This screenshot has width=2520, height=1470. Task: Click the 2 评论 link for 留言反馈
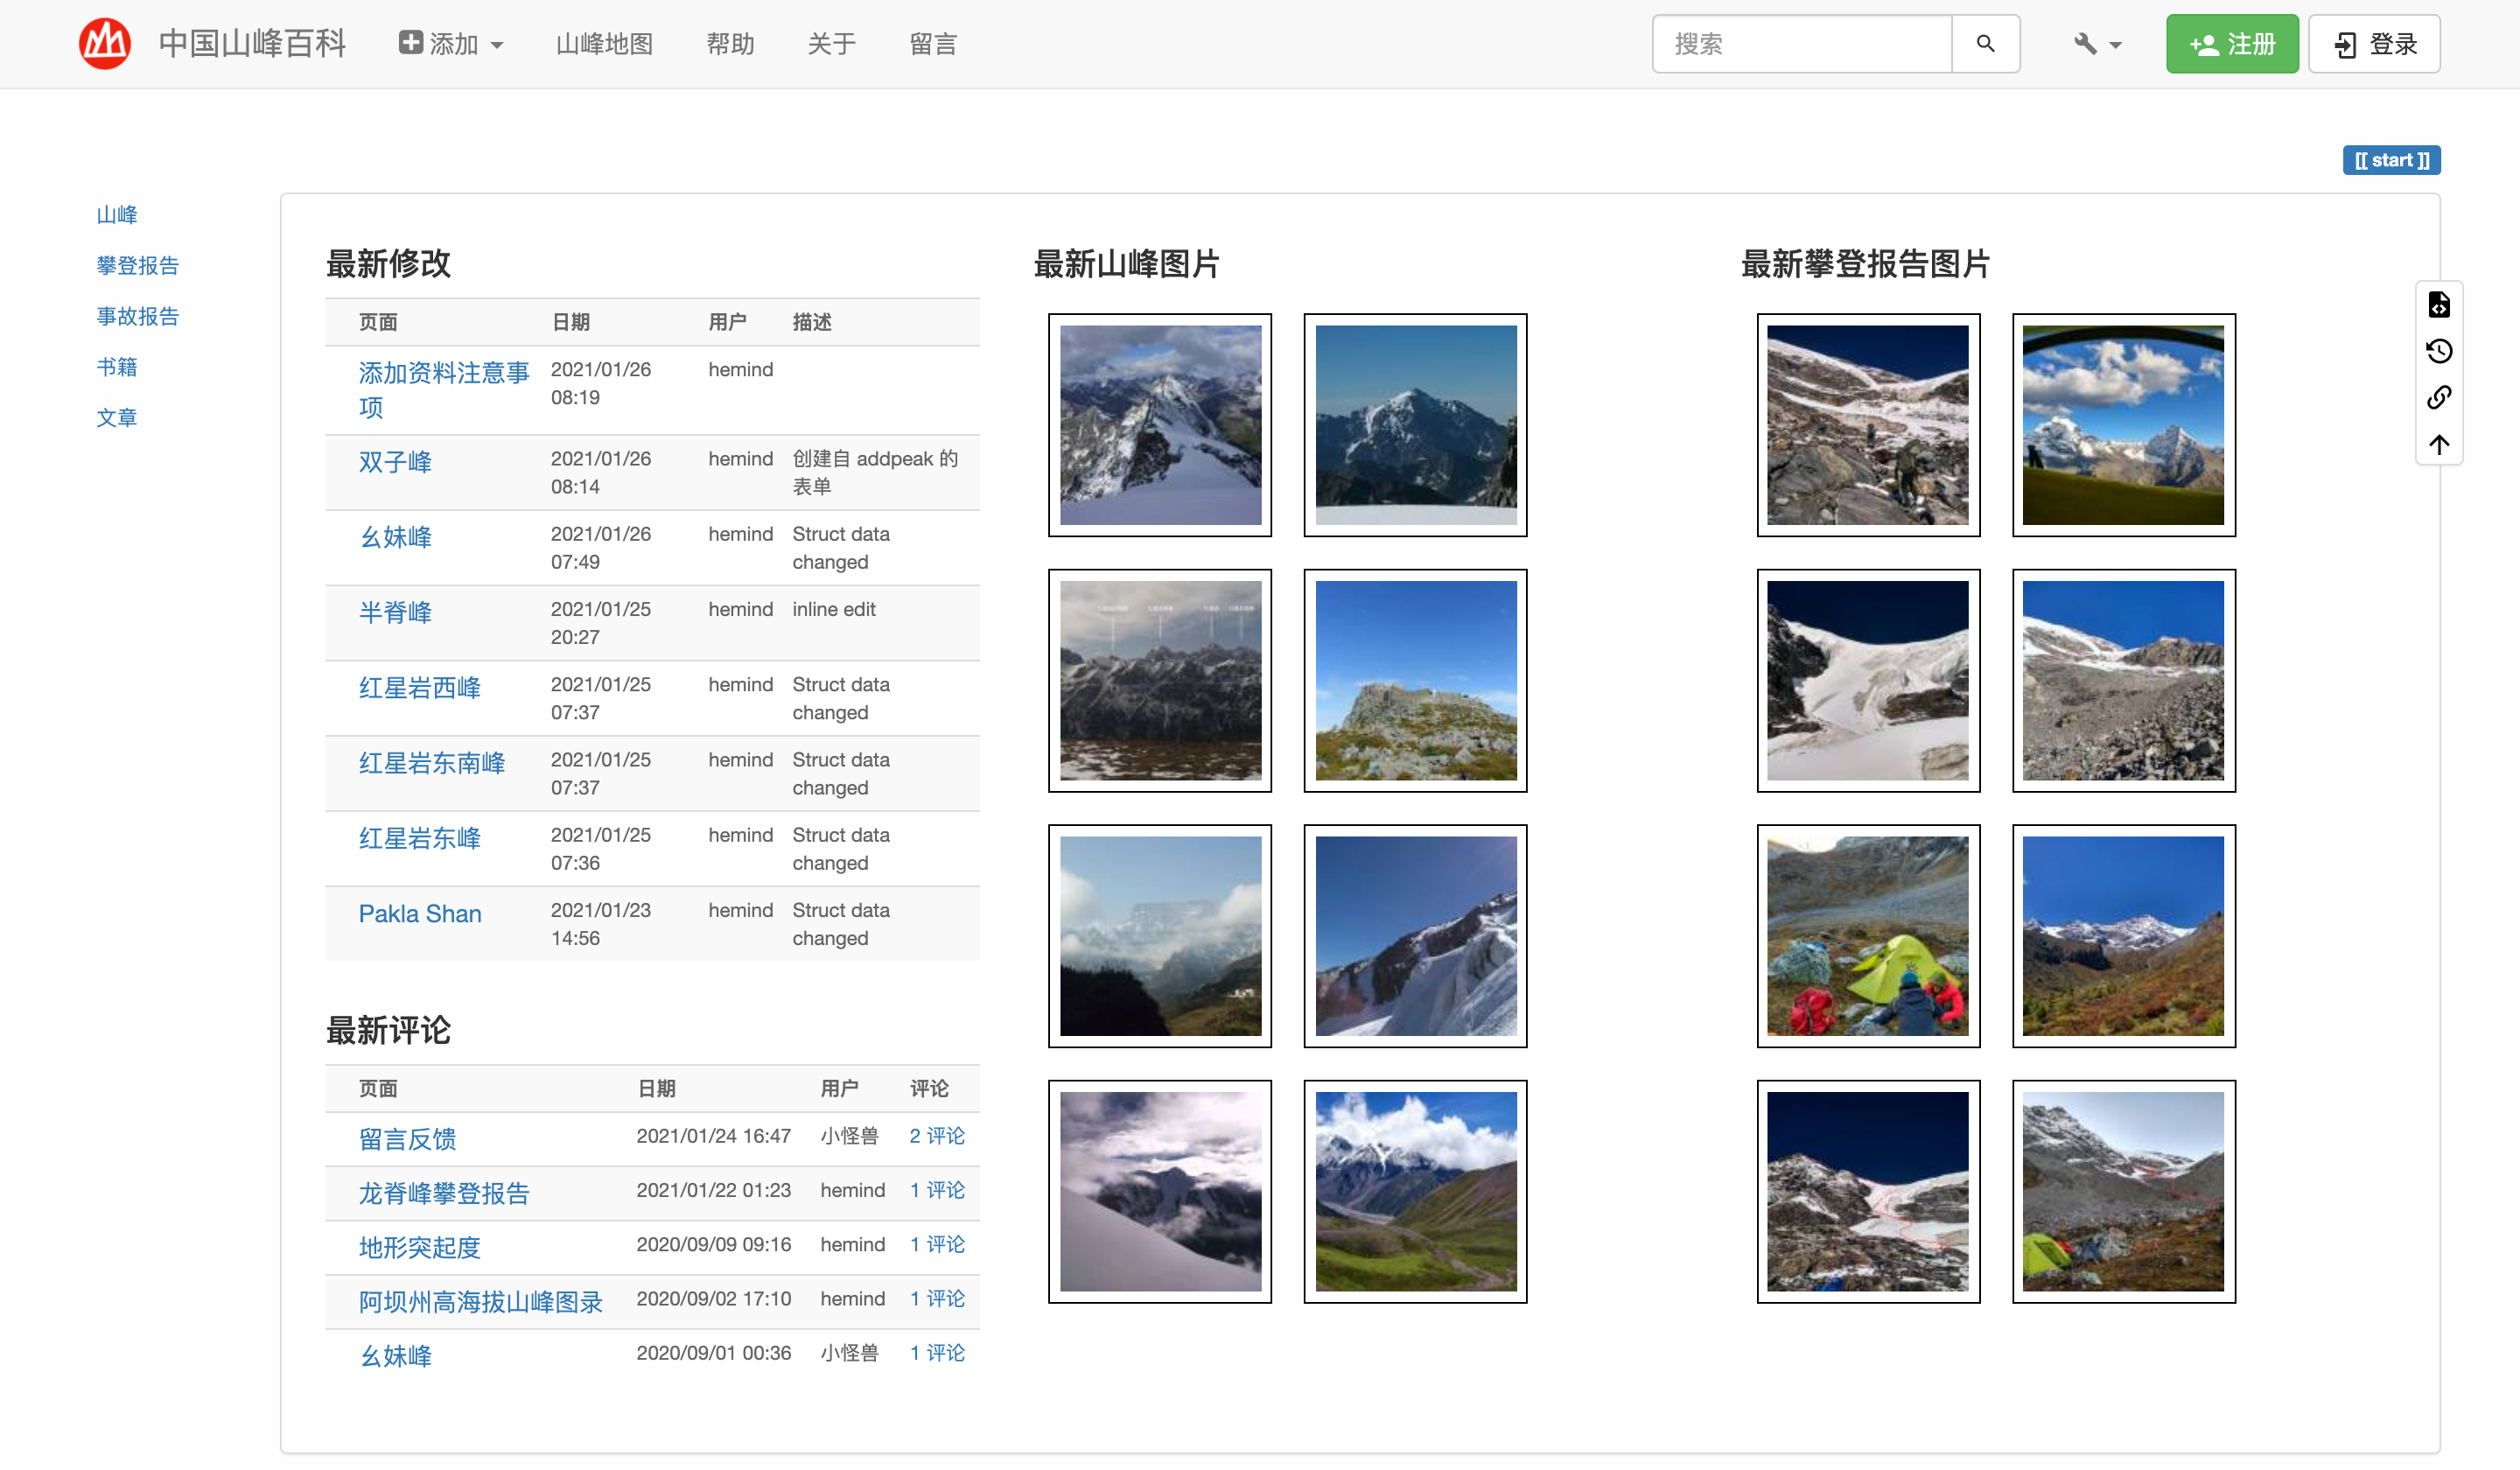point(937,1136)
